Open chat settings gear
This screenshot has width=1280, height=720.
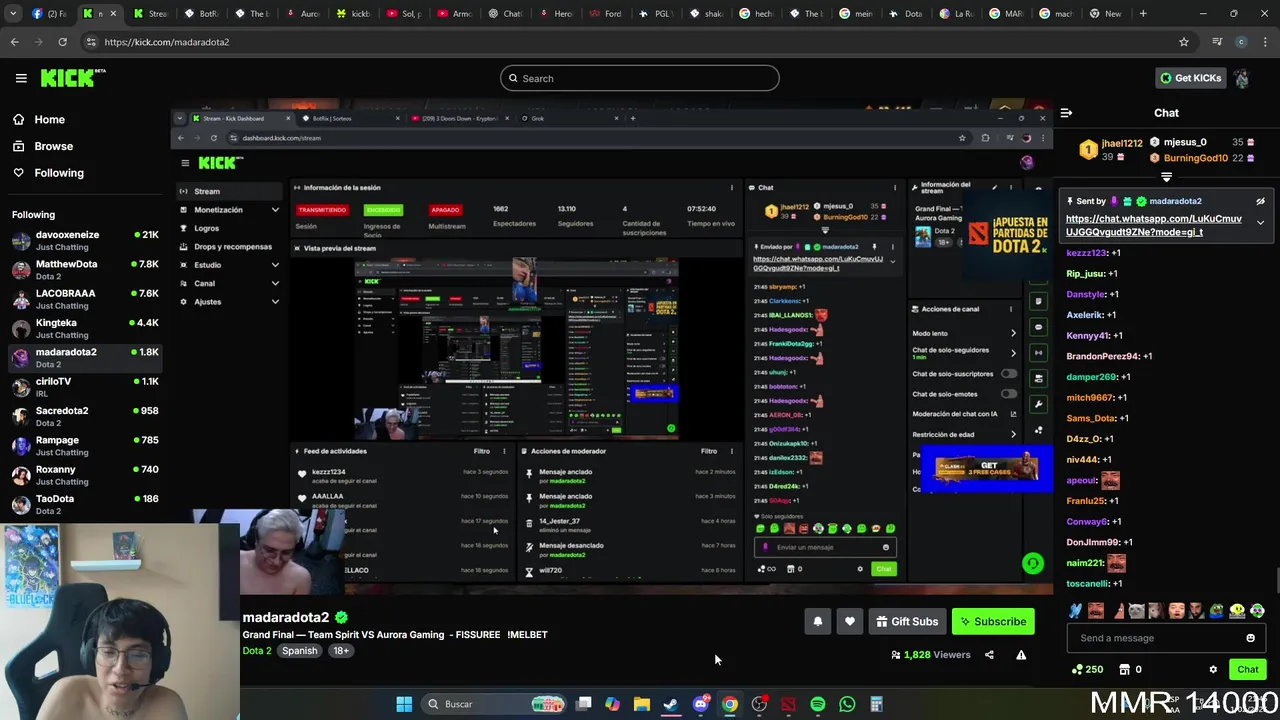point(1213,670)
